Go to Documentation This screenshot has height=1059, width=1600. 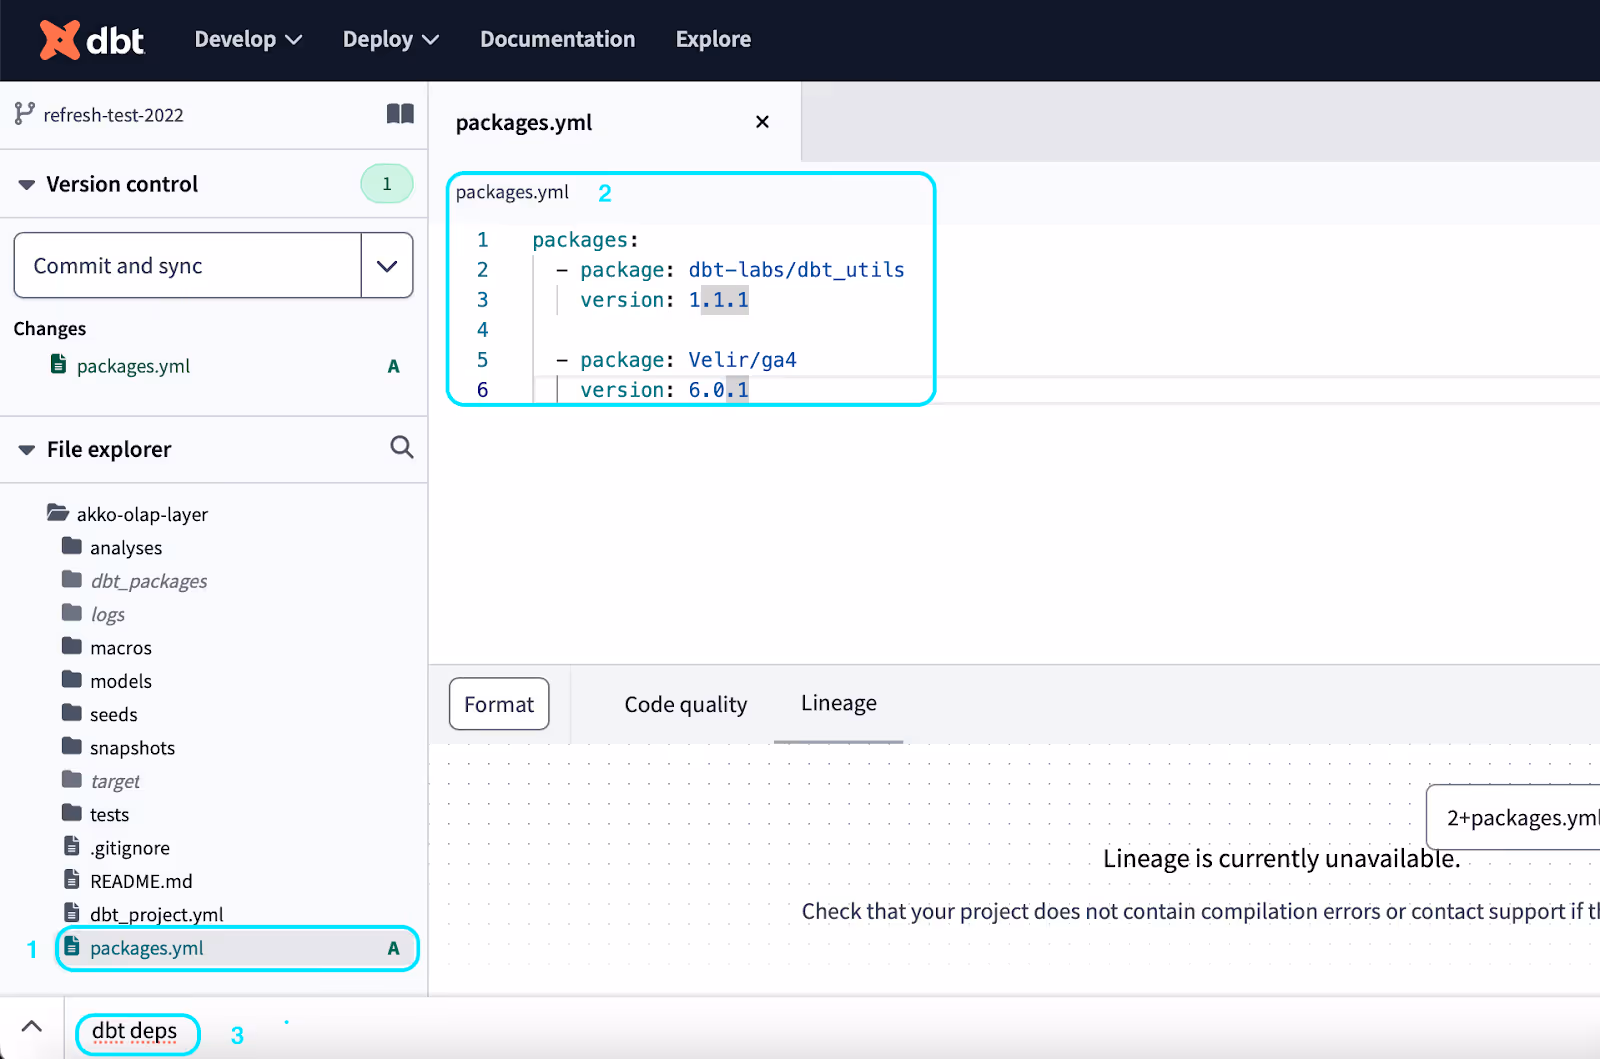pyautogui.click(x=557, y=40)
